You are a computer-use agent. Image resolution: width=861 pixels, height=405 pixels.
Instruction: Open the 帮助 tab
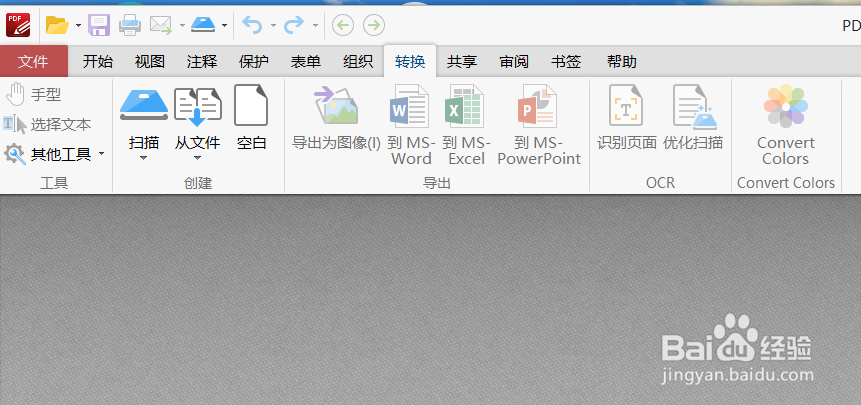click(x=622, y=62)
